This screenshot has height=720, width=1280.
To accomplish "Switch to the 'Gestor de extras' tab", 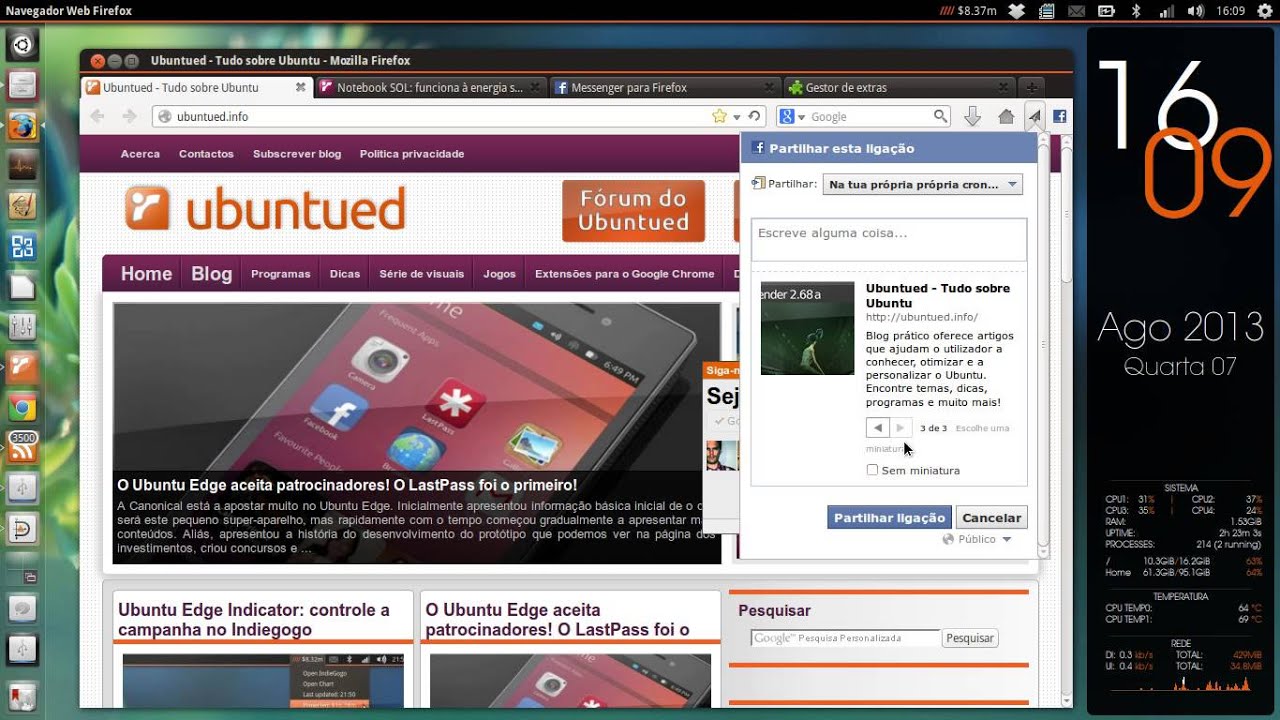I will coord(899,87).
